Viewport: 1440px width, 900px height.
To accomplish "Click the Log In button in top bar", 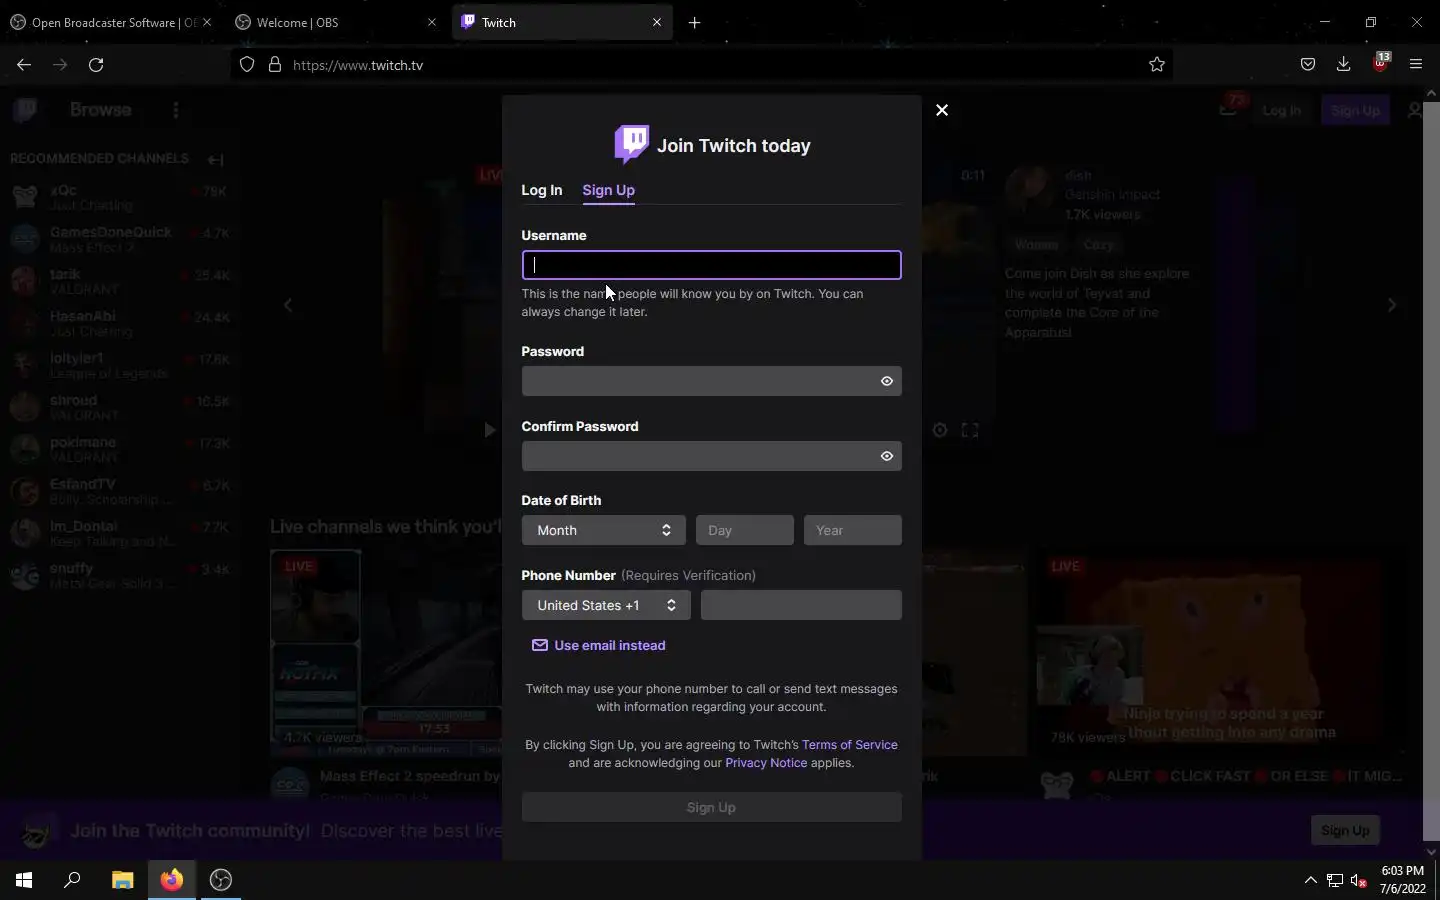I will pos(1281,110).
